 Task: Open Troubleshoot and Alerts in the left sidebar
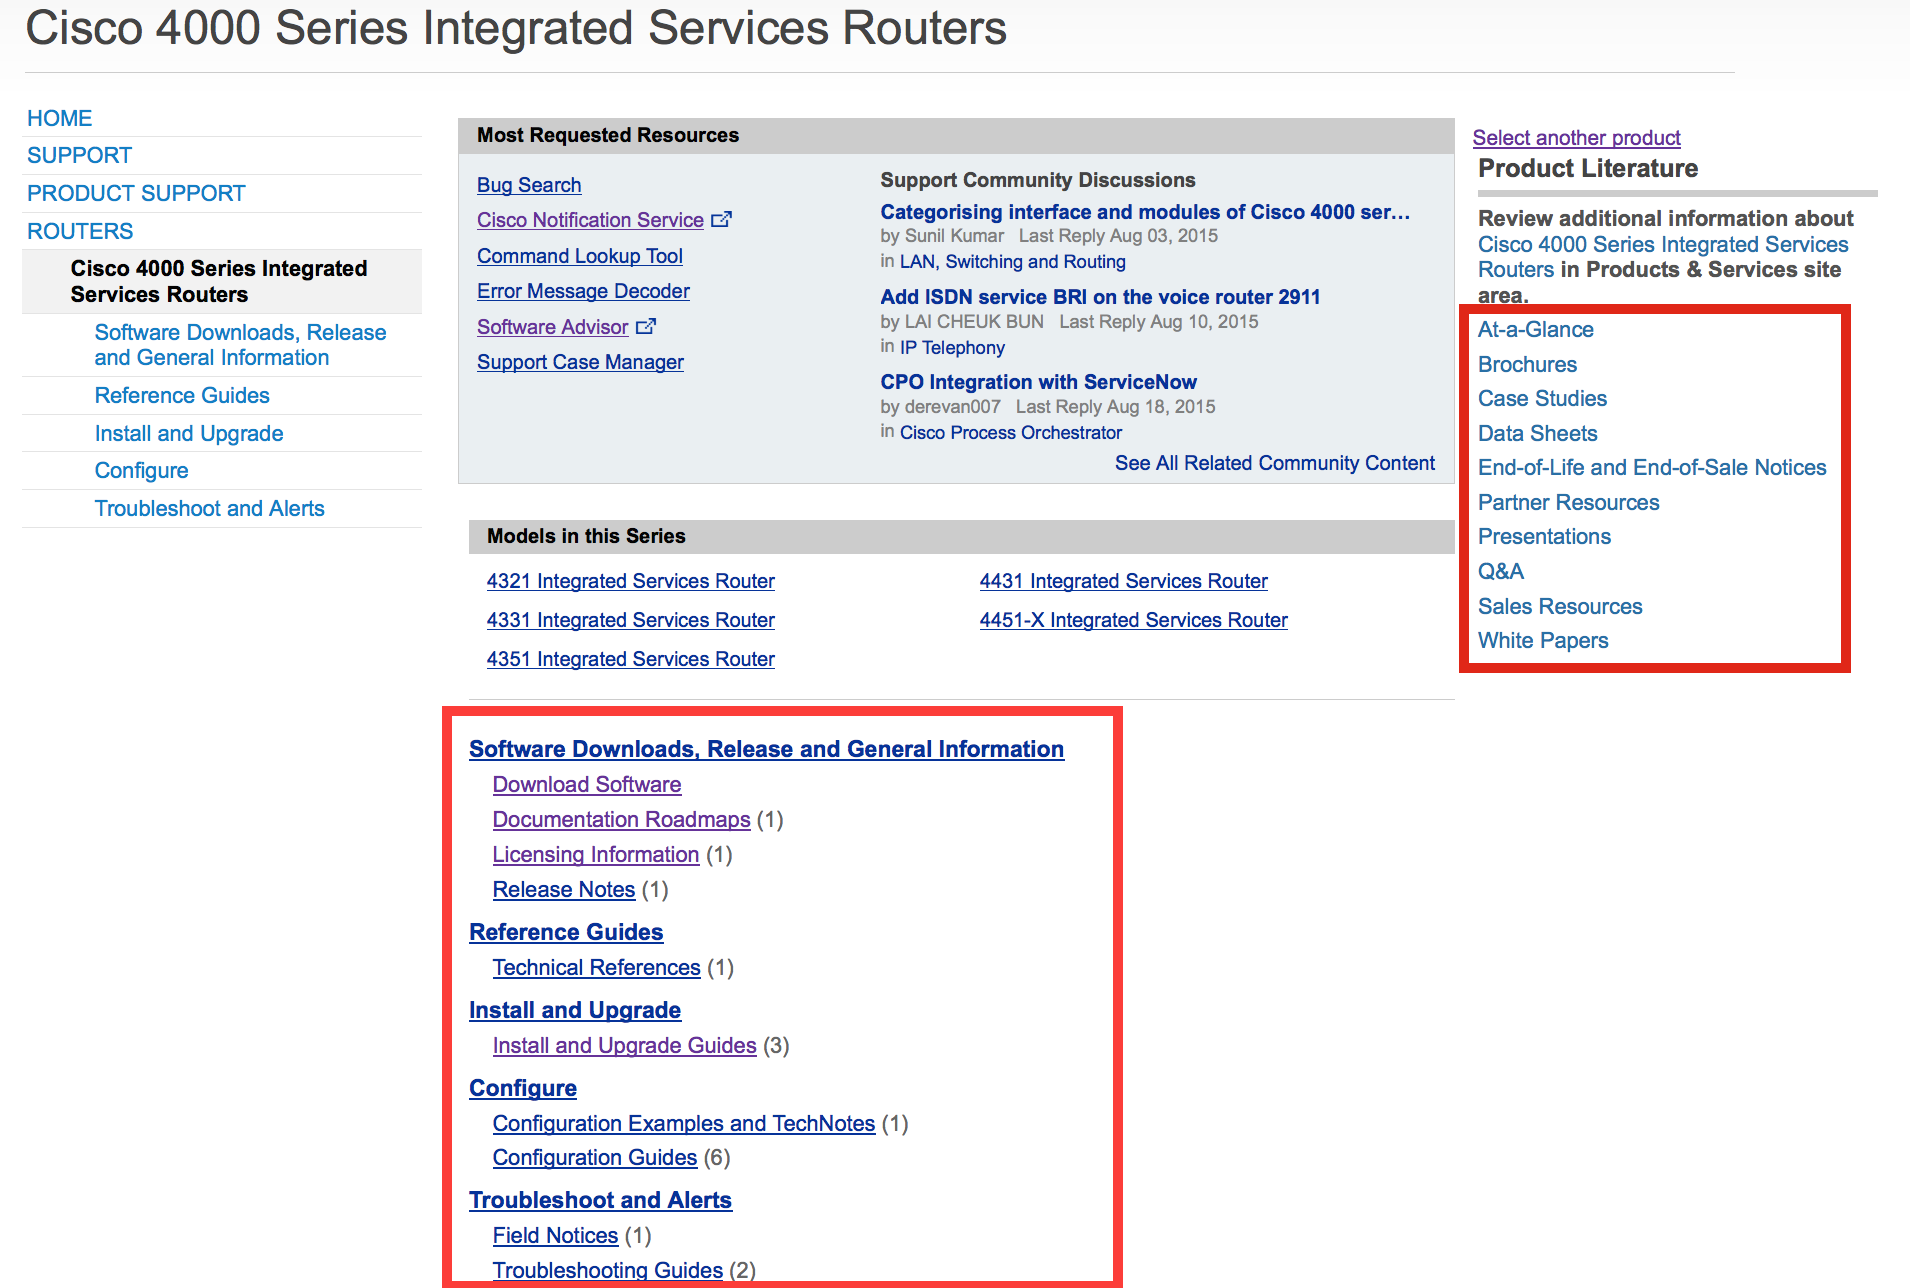(209, 508)
